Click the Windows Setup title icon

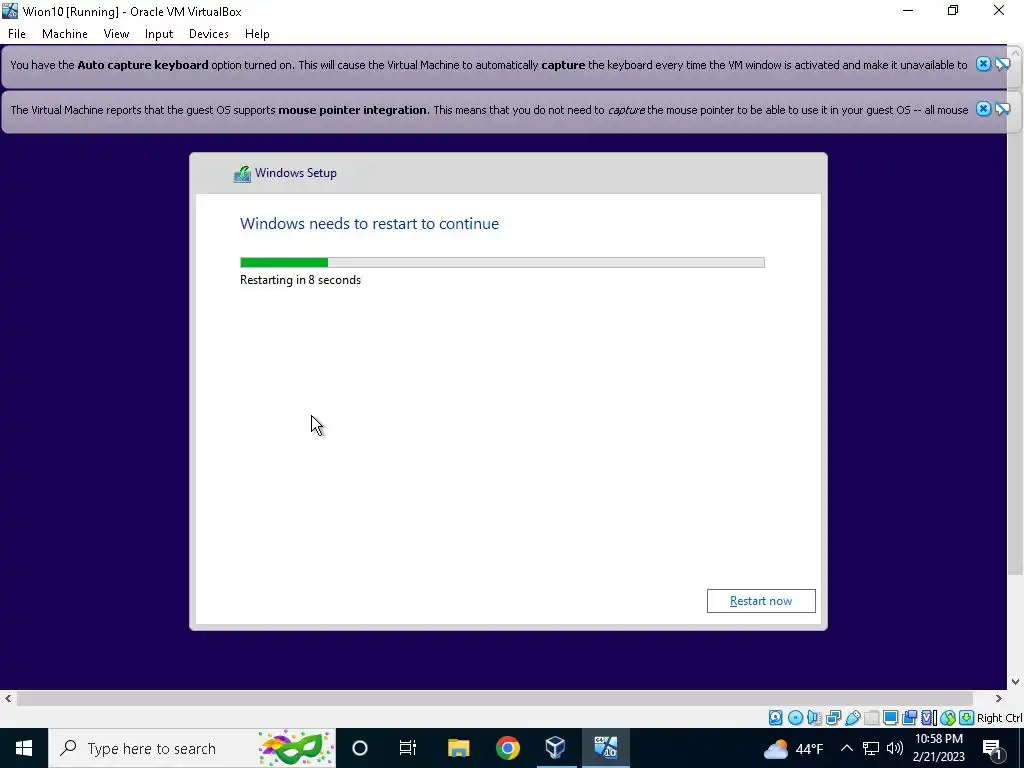pyautogui.click(x=242, y=174)
